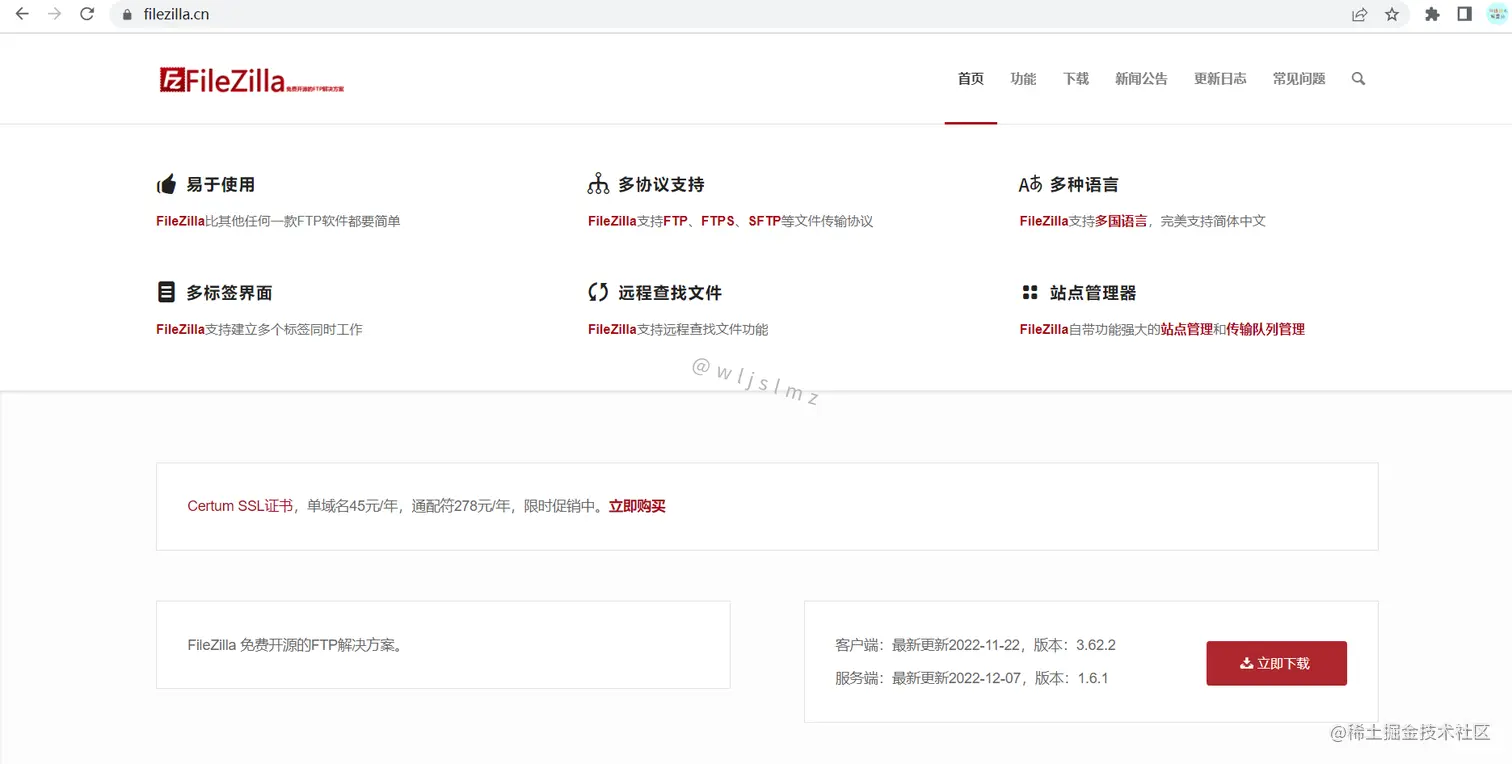Open the 常见问题 menu item
Viewport: 1512px width, 764px height.
coord(1299,79)
